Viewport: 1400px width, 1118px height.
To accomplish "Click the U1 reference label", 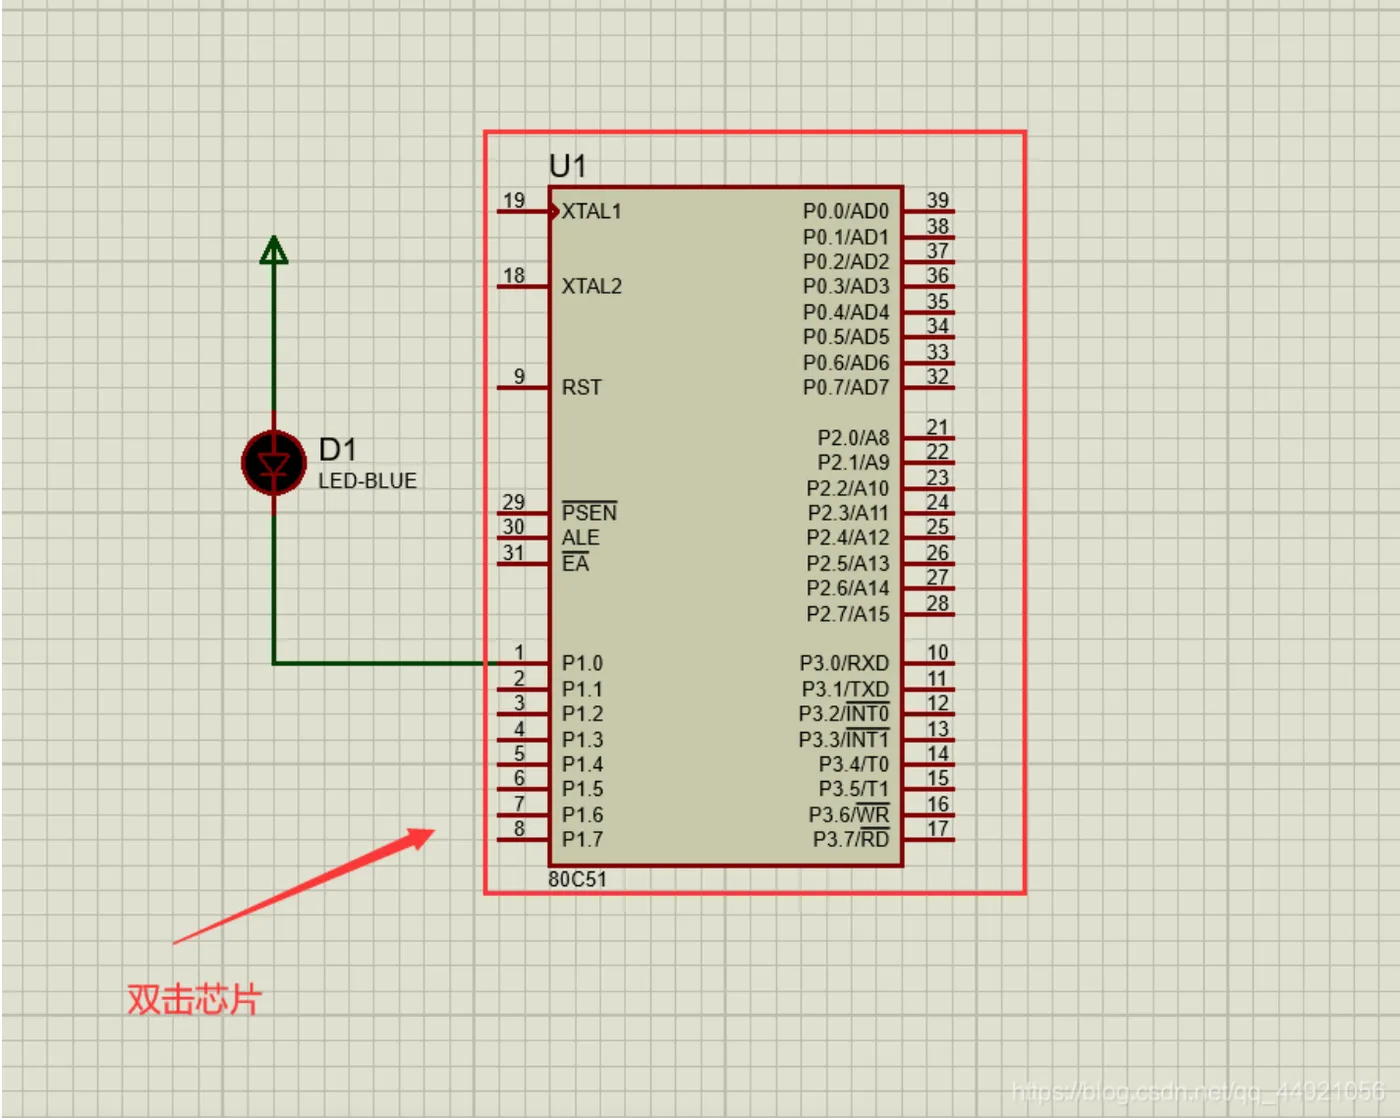I will 568,166.
